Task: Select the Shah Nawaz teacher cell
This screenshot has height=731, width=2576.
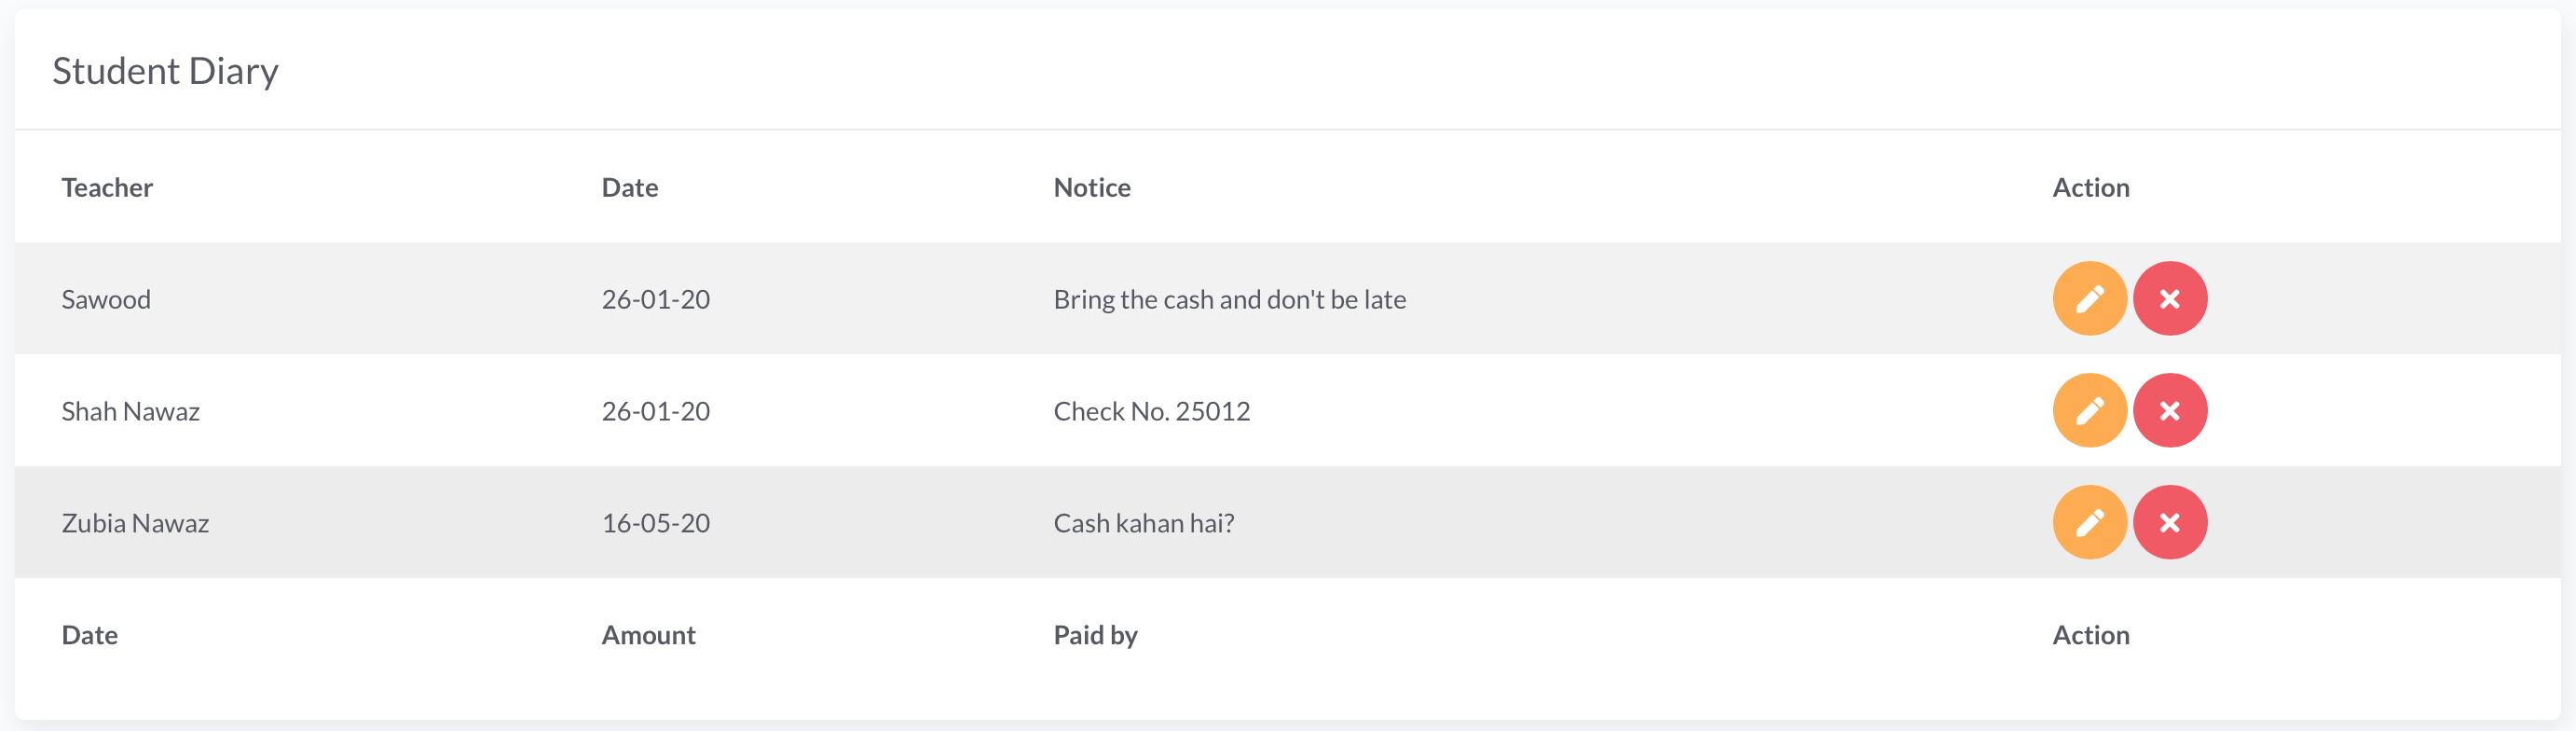Action: point(130,411)
